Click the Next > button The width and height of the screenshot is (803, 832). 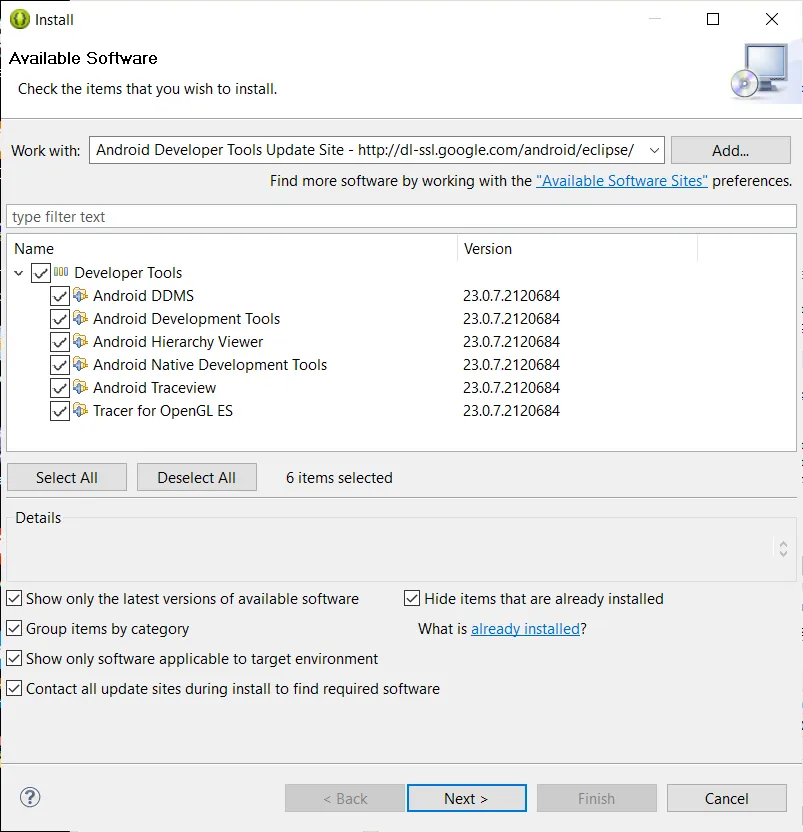click(x=467, y=798)
